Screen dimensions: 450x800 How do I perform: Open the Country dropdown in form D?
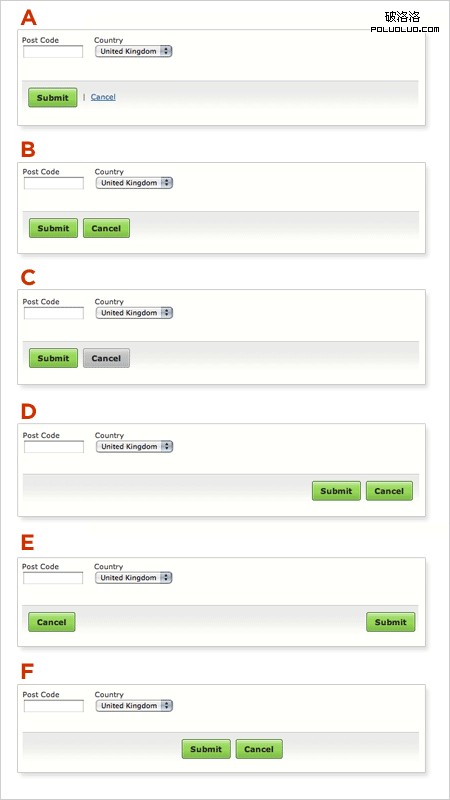click(x=134, y=446)
